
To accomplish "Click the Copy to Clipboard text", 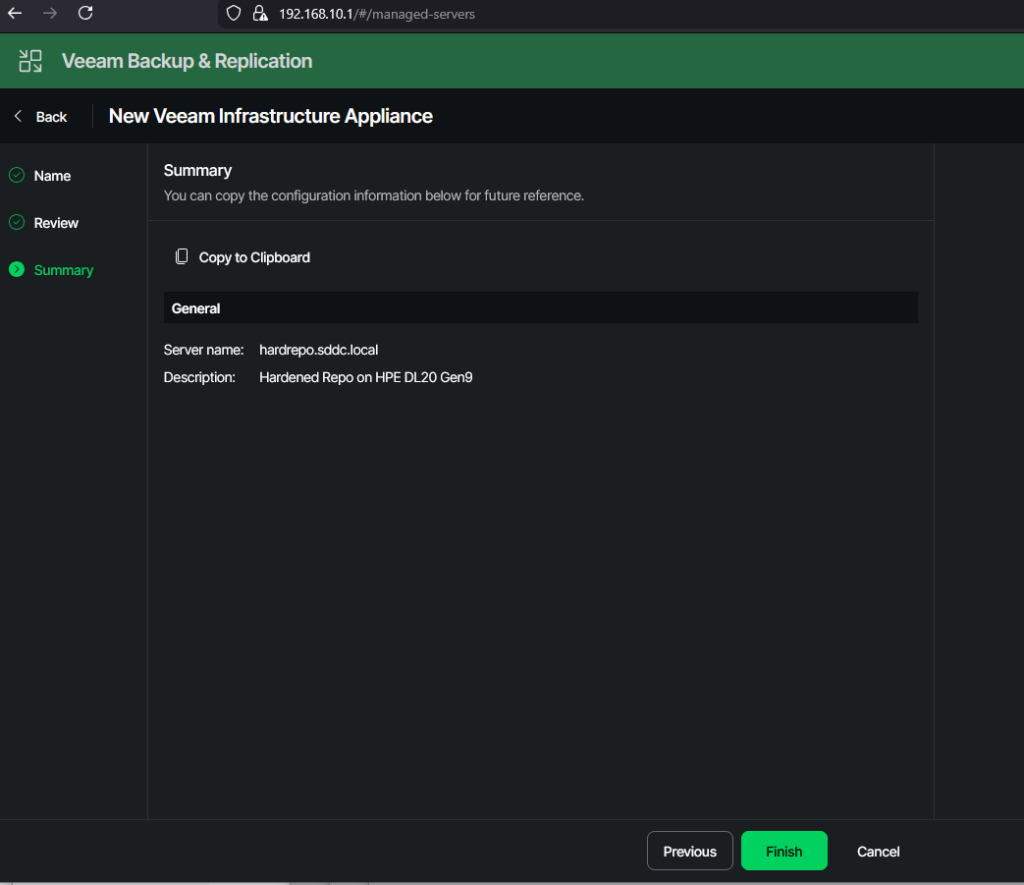I will pyautogui.click(x=254, y=257).
